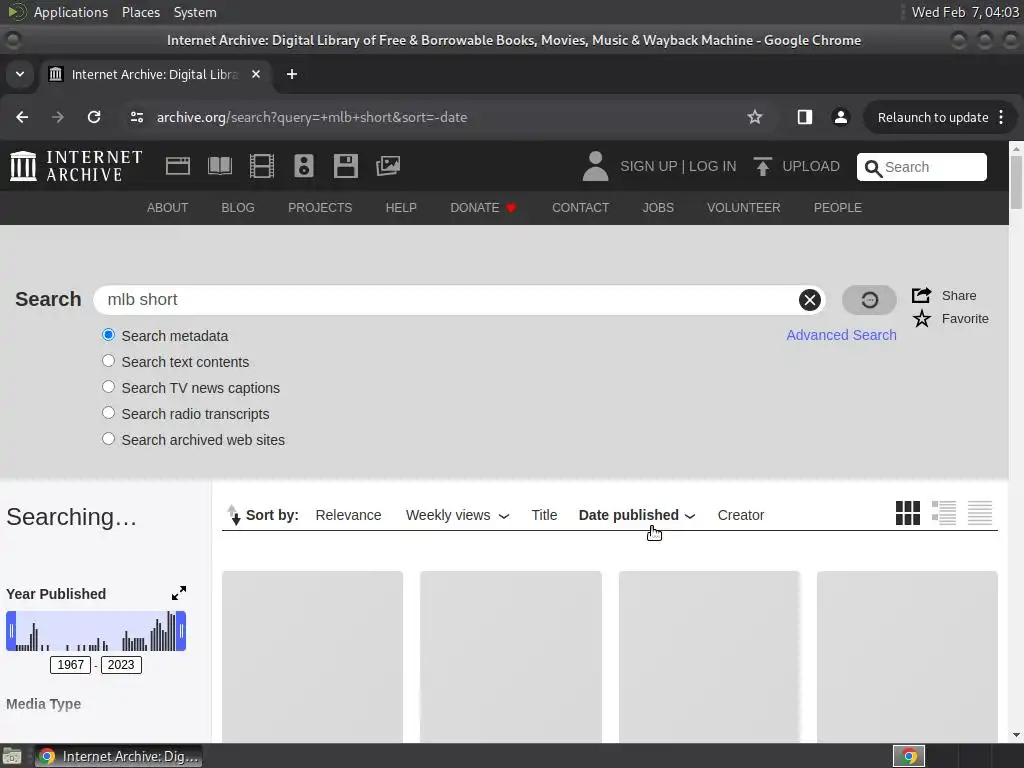1024x768 pixels.
Task: Select Search archived web sites option
Action: 108,440
